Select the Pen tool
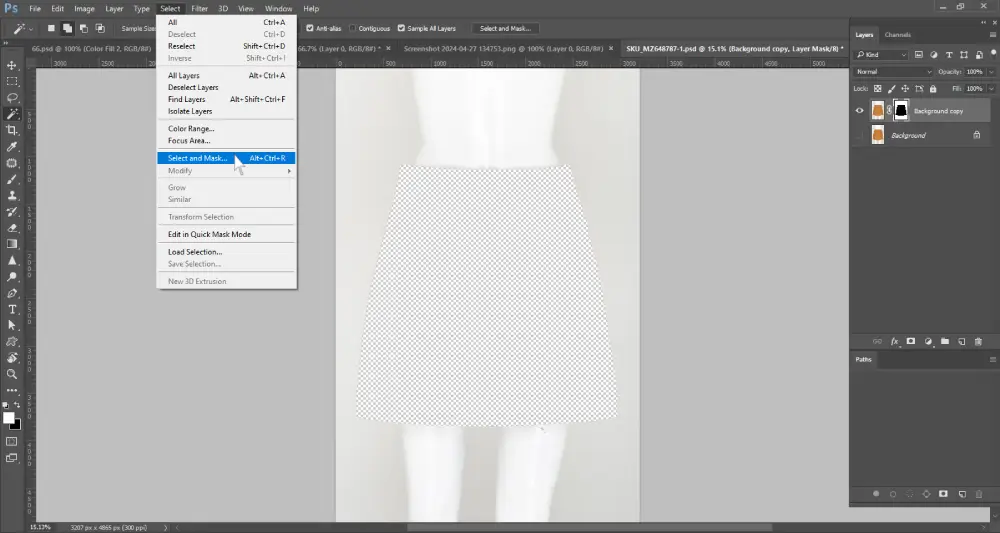 (11, 293)
